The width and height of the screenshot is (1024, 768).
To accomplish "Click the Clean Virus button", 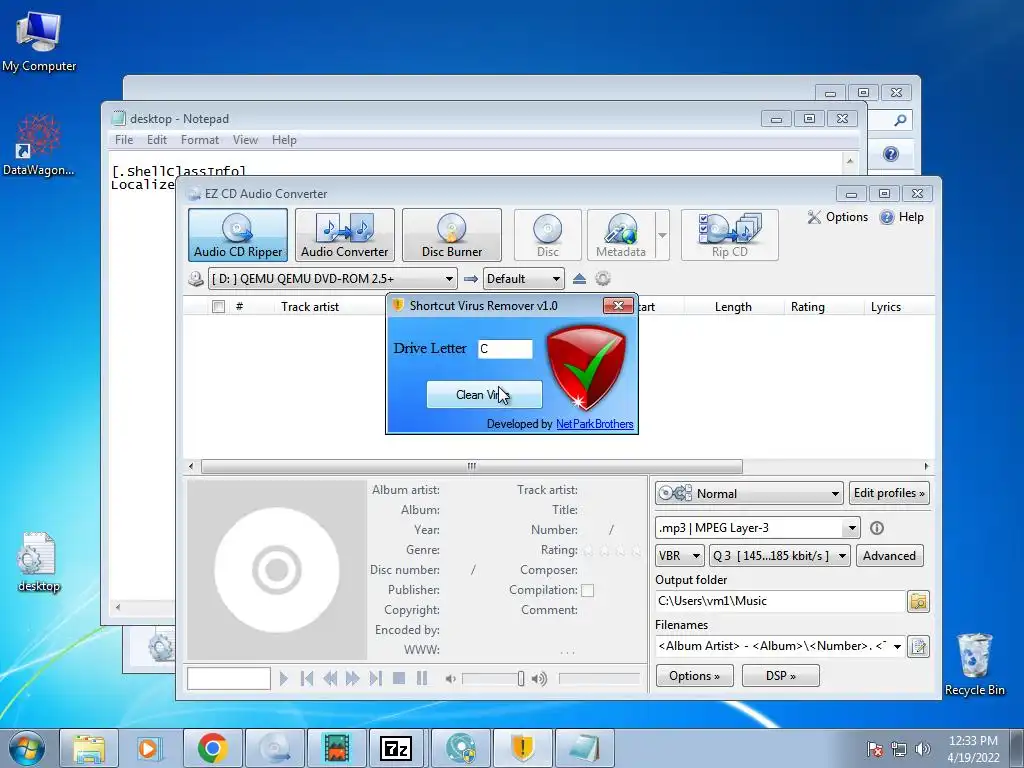I will (x=484, y=394).
